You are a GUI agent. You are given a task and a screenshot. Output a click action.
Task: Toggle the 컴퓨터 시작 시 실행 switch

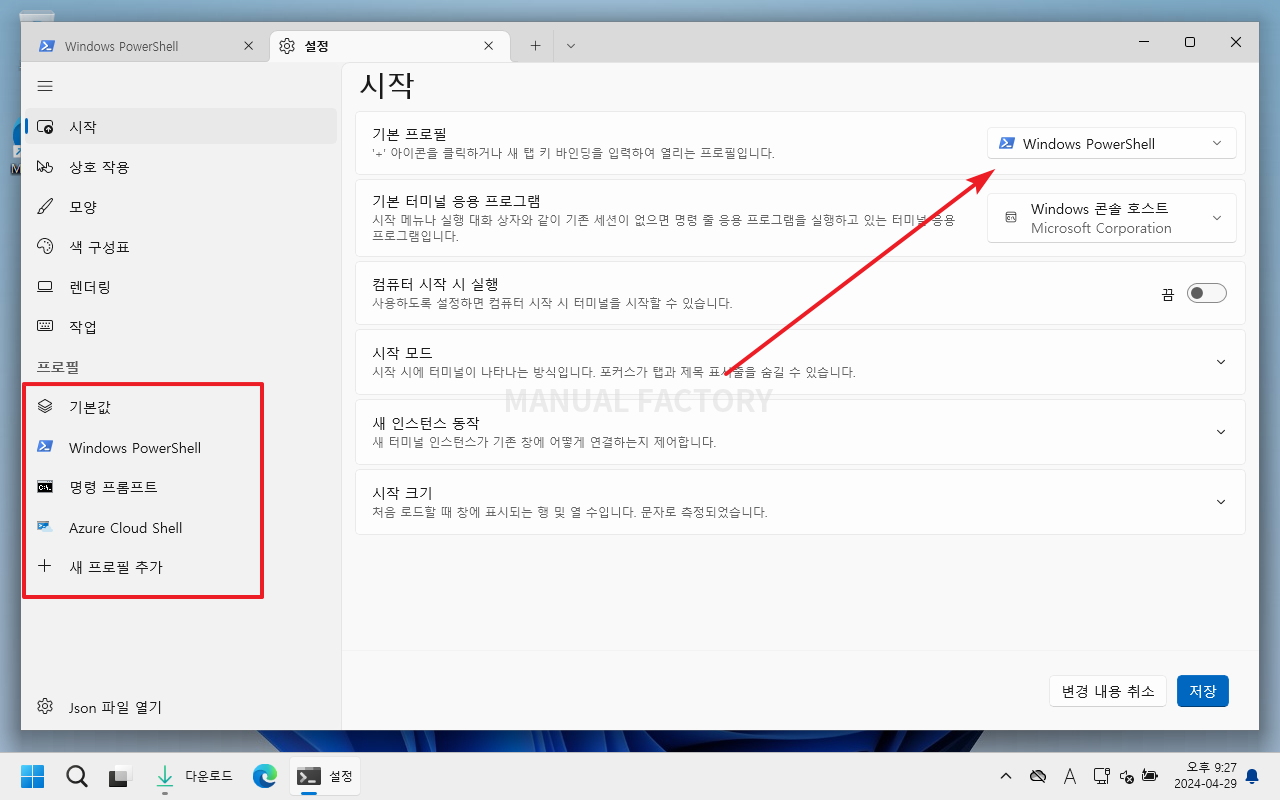point(1206,293)
